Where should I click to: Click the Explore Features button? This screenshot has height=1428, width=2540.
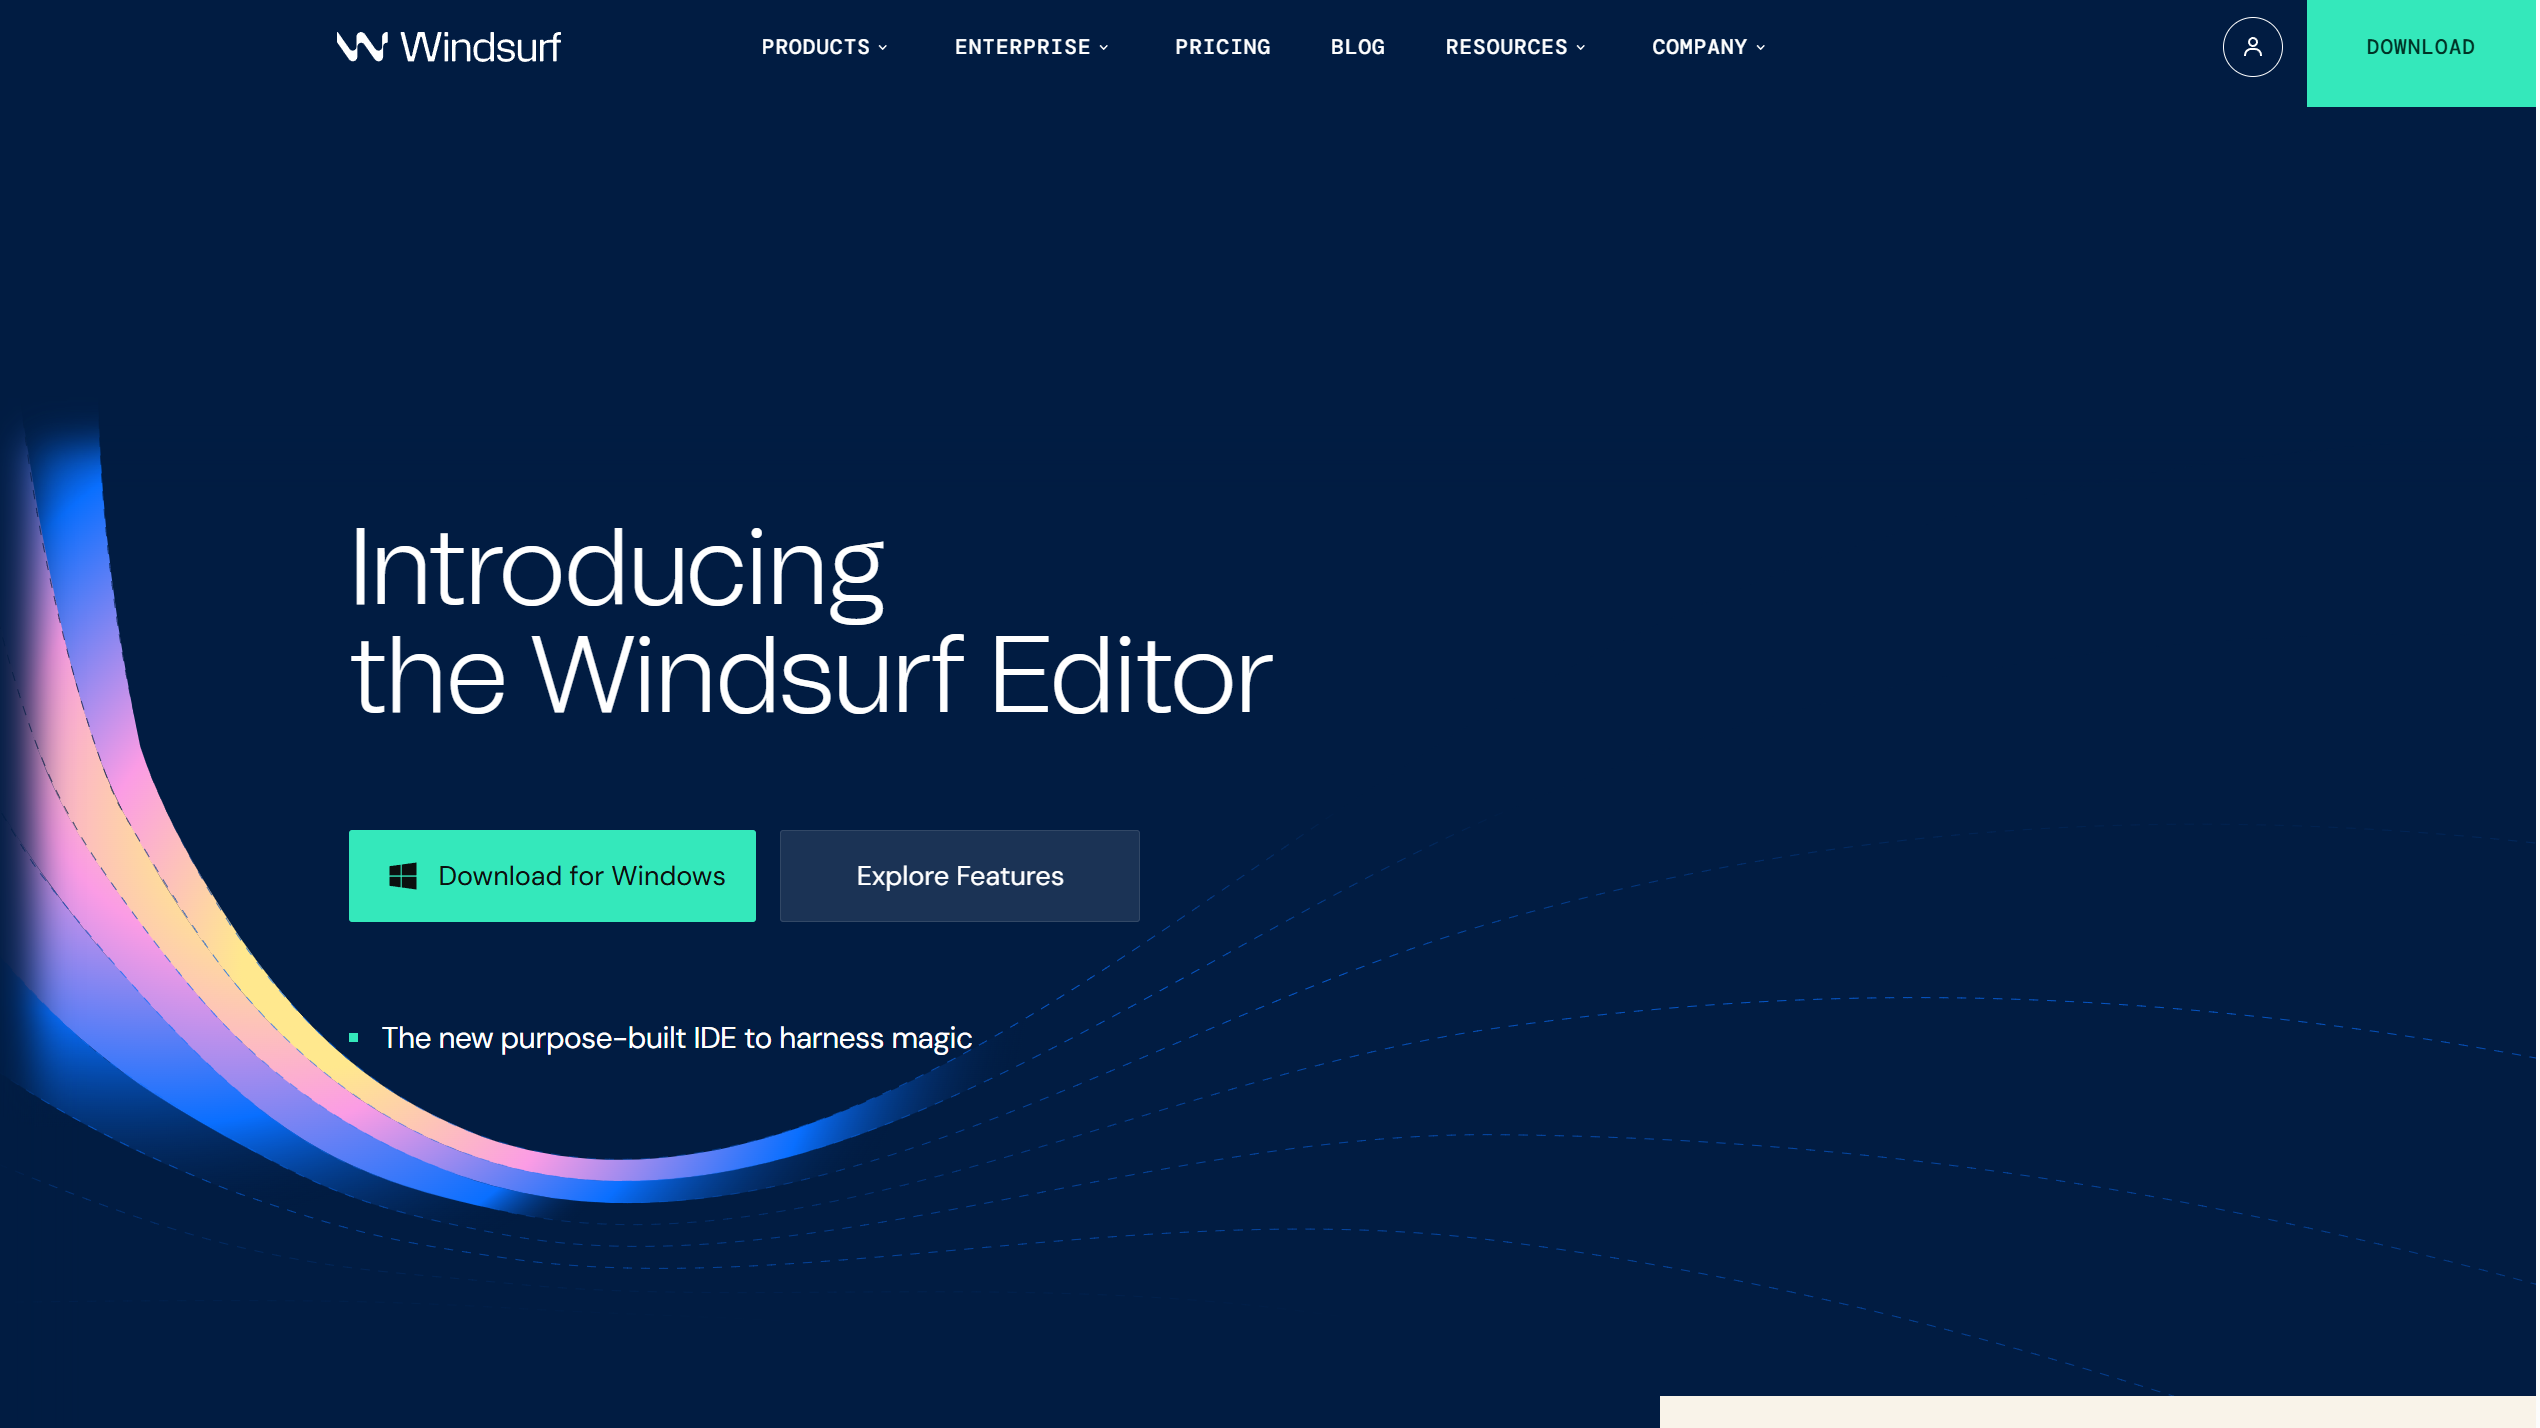point(961,877)
